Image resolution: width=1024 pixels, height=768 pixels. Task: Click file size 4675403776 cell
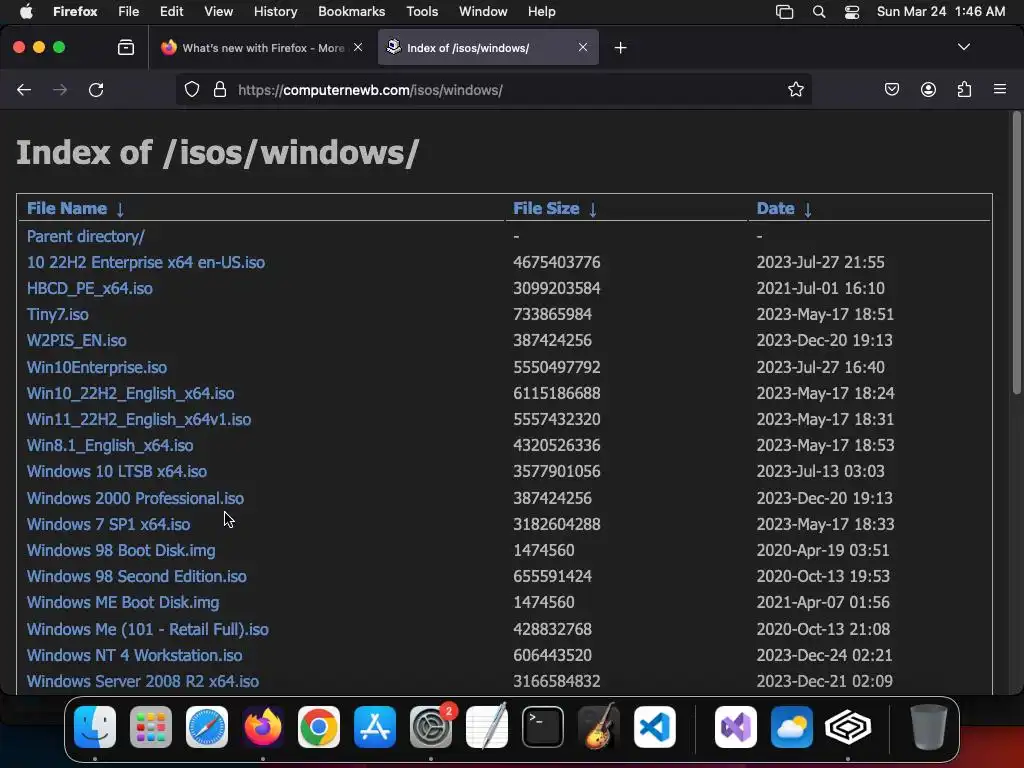coord(556,263)
